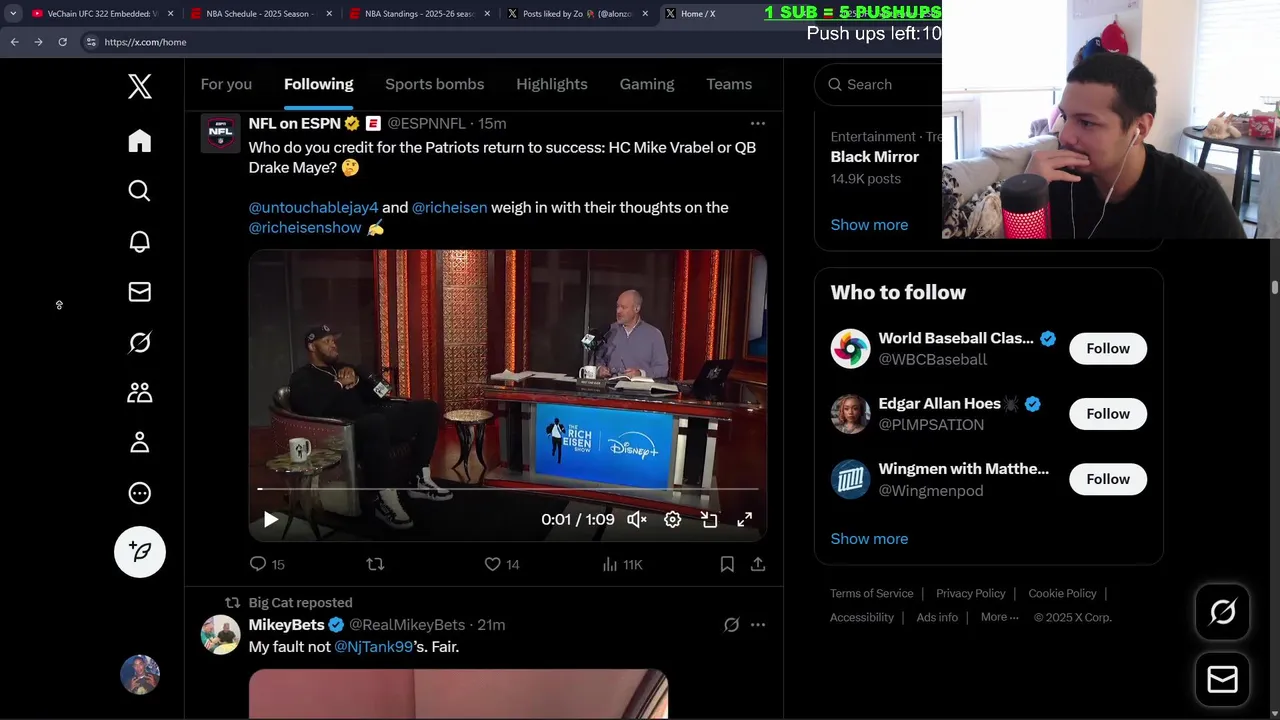Screen dimensions: 1280x720
Task: Go back in browser
Action: point(14,42)
